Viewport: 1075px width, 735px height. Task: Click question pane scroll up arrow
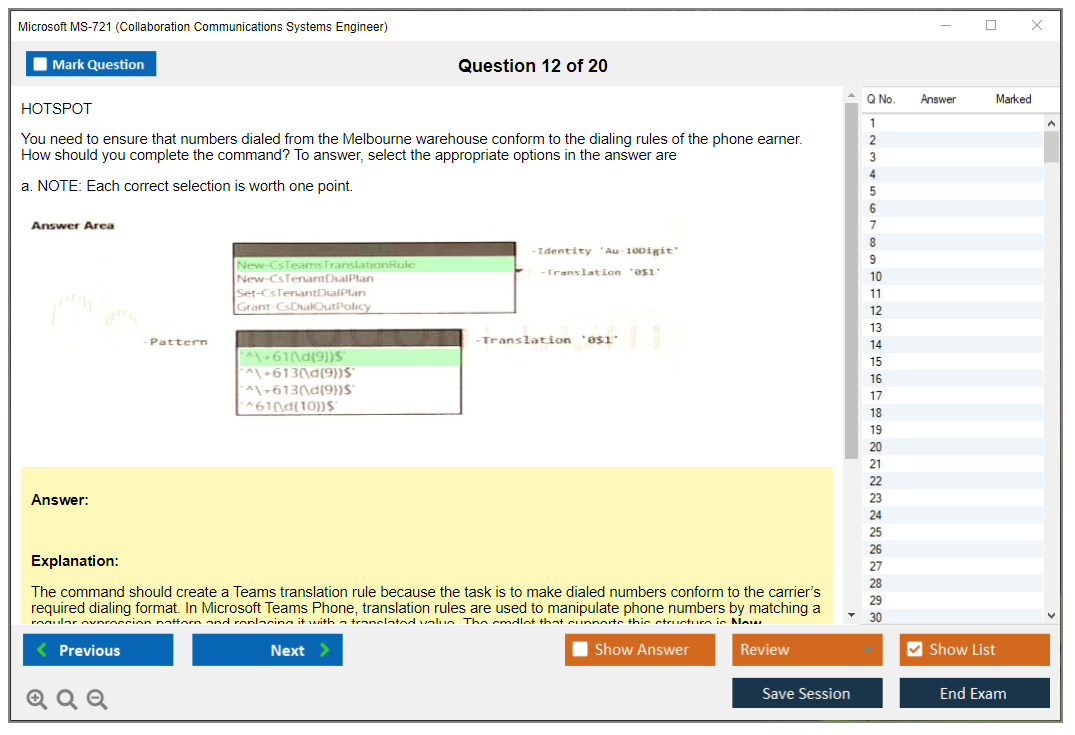pyautogui.click(x=851, y=95)
